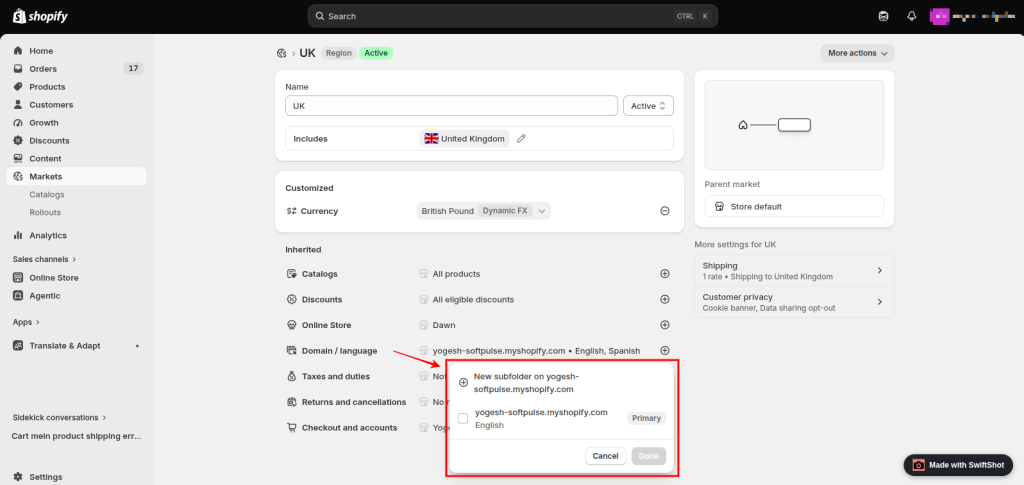Image resolution: width=1024 pixels, height=485 pixels.
Task: Open British Pound currency dropdown
Action: [483, 211]
